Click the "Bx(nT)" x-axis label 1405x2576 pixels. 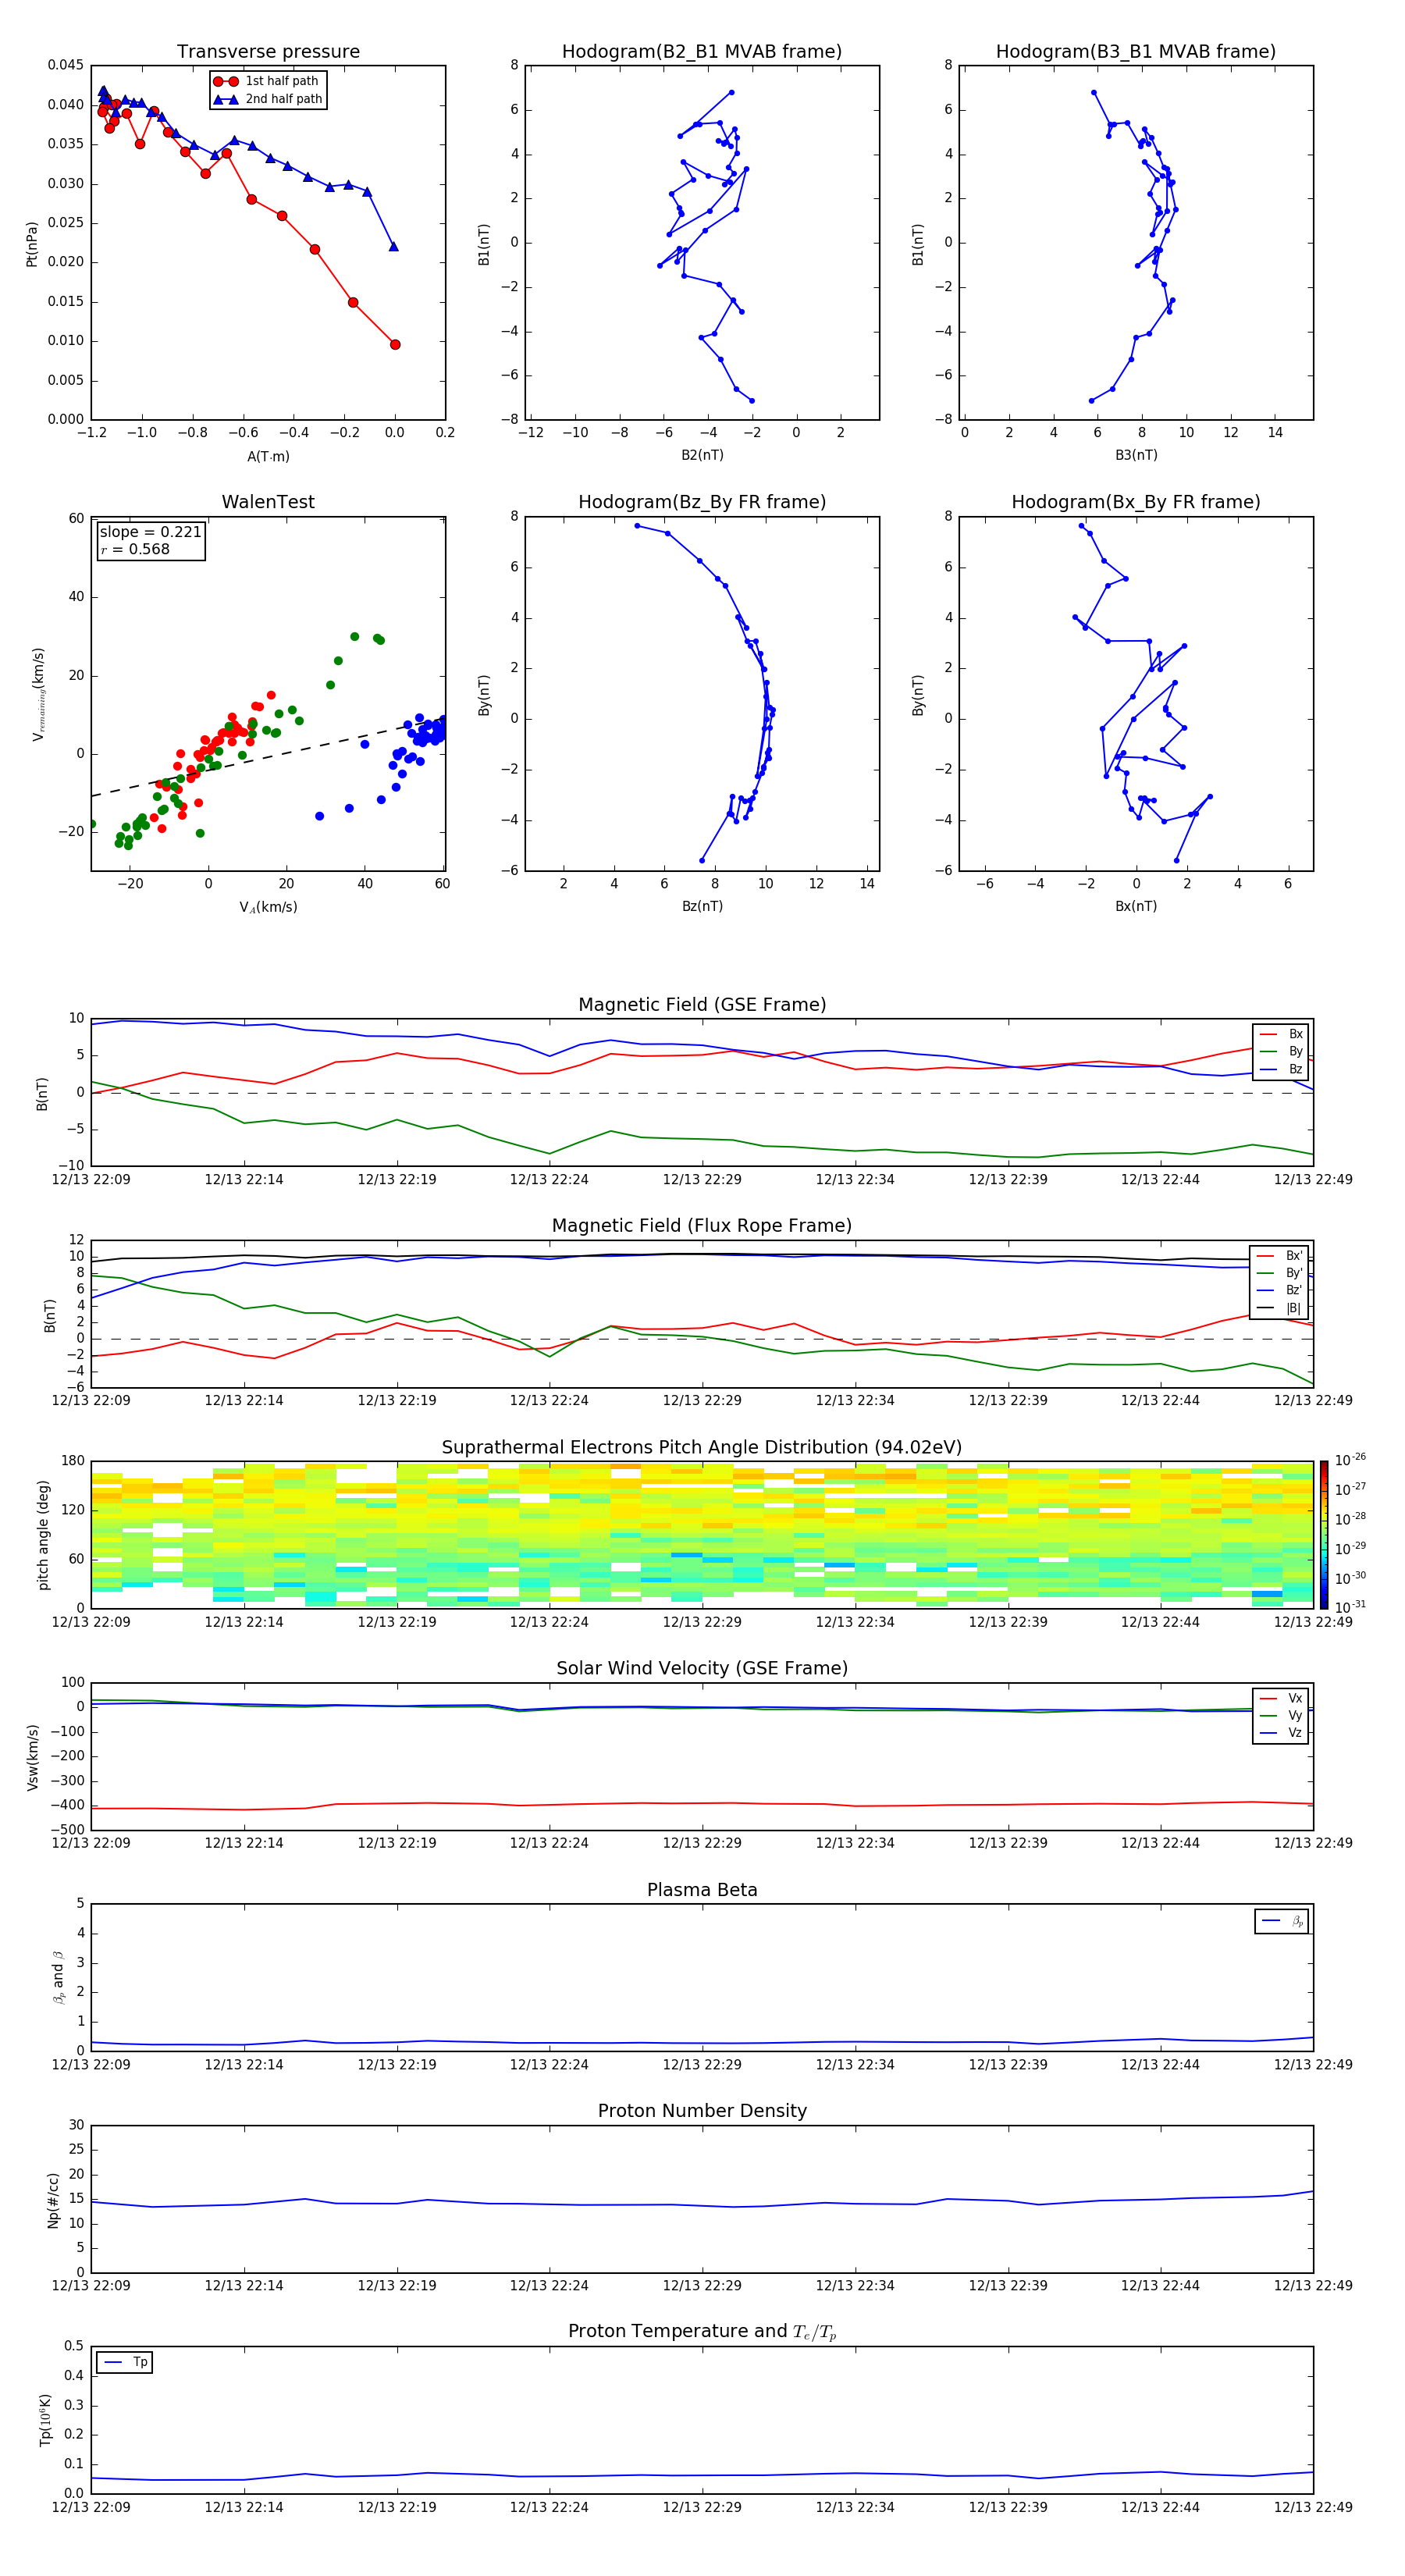(x=1136, y=906)
